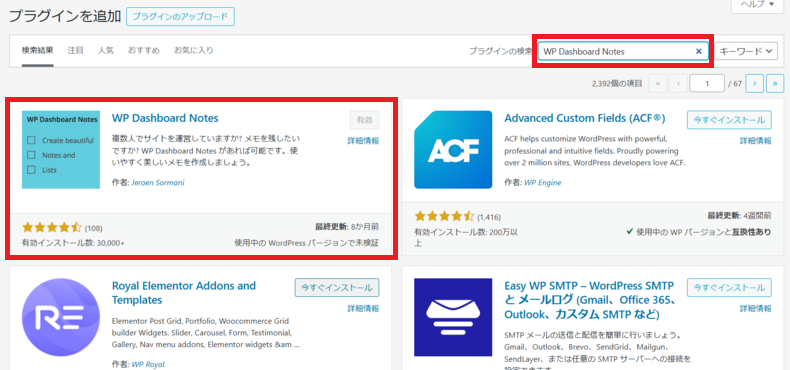Screen dimensions: 790x370
Task: Click the Advanced Custom Fields ACF icon
Action: click(x=453, y=150)
